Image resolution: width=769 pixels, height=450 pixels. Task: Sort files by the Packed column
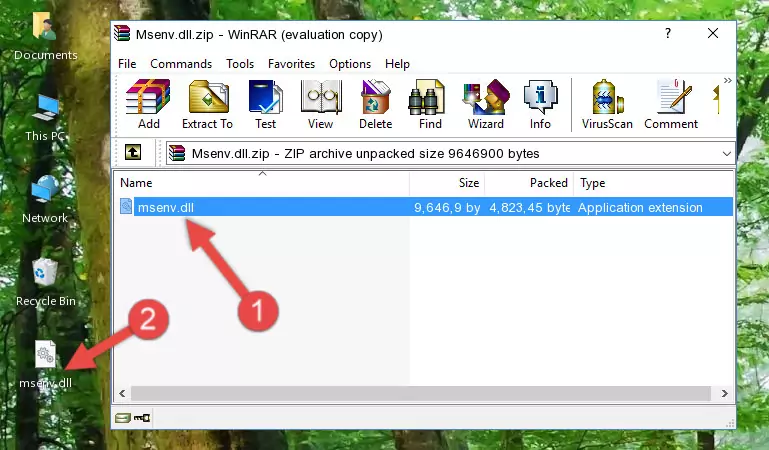pos(529,183)
